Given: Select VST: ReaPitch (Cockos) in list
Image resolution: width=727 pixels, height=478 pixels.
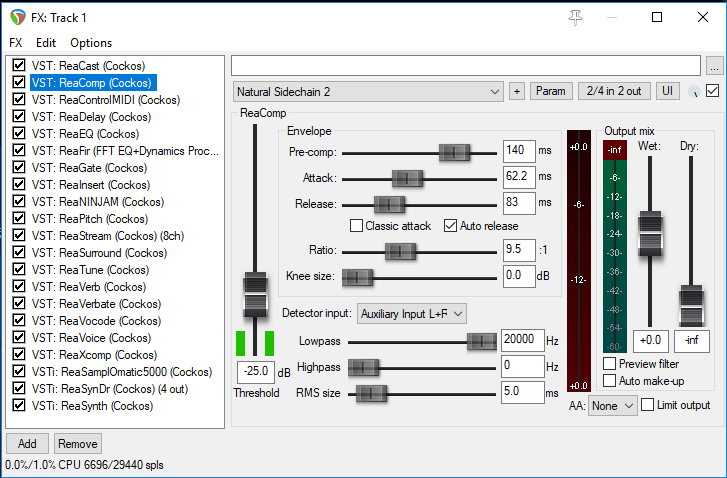Looking at the screenshot, I should [x=90, y=219].
